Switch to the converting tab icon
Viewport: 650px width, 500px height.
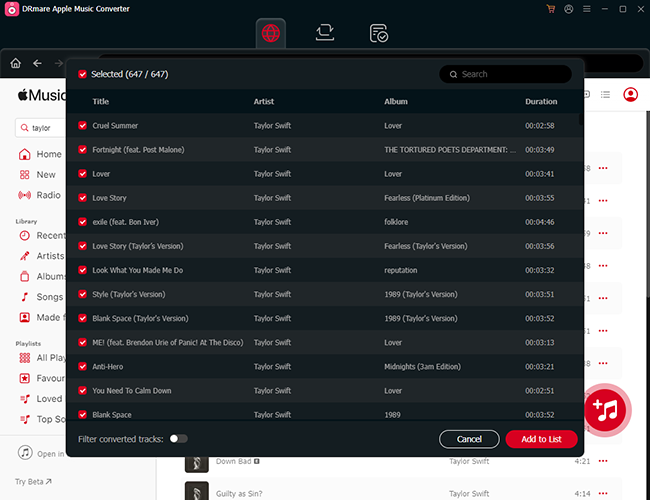325,32
